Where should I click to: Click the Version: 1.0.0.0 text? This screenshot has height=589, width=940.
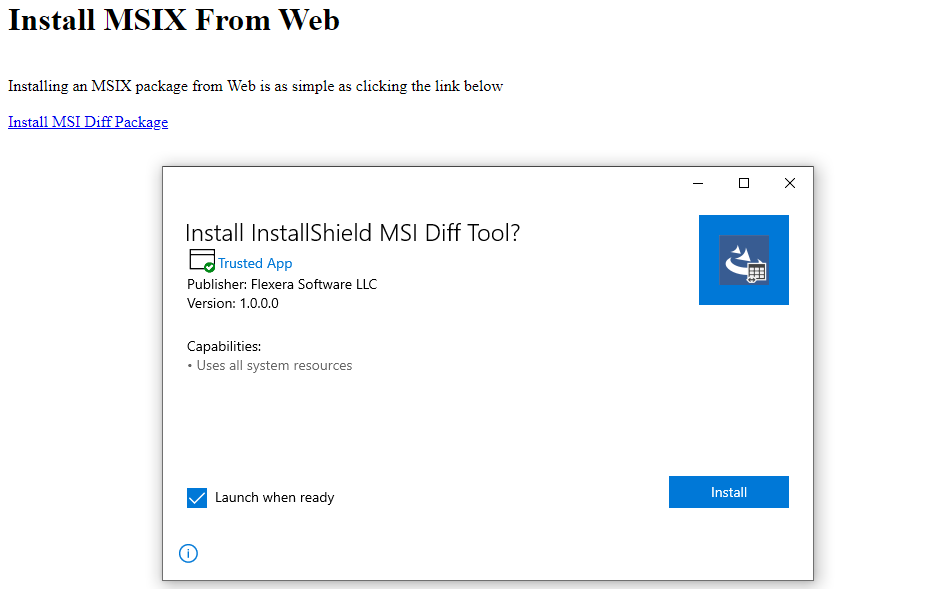tap(233, 303)
